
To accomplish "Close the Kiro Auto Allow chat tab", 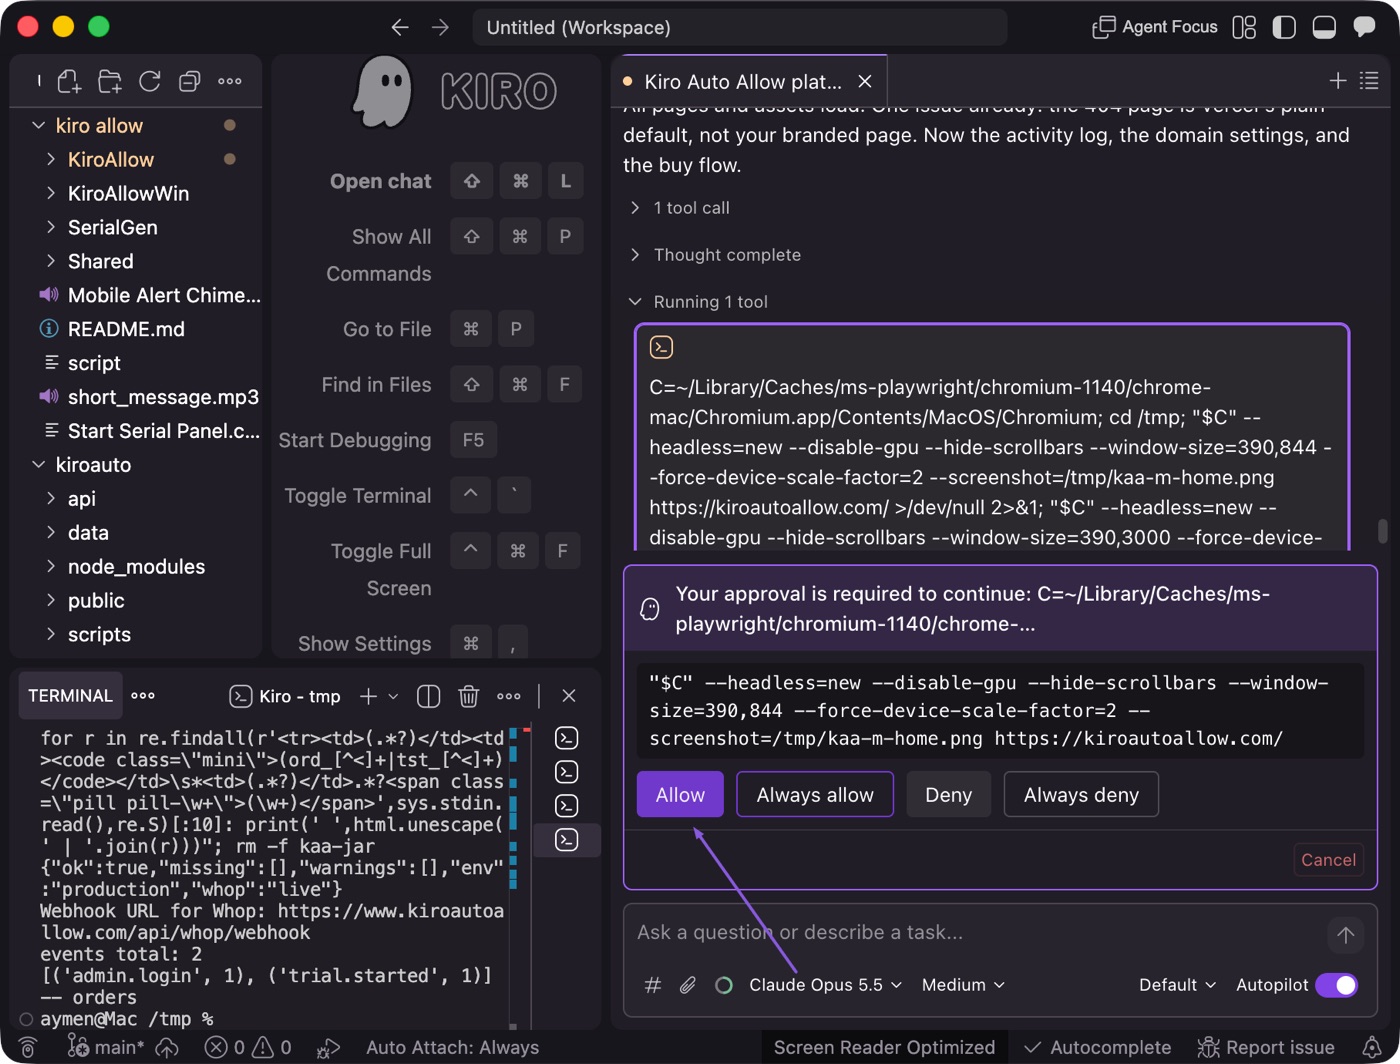I will click(x=865, y=81).
